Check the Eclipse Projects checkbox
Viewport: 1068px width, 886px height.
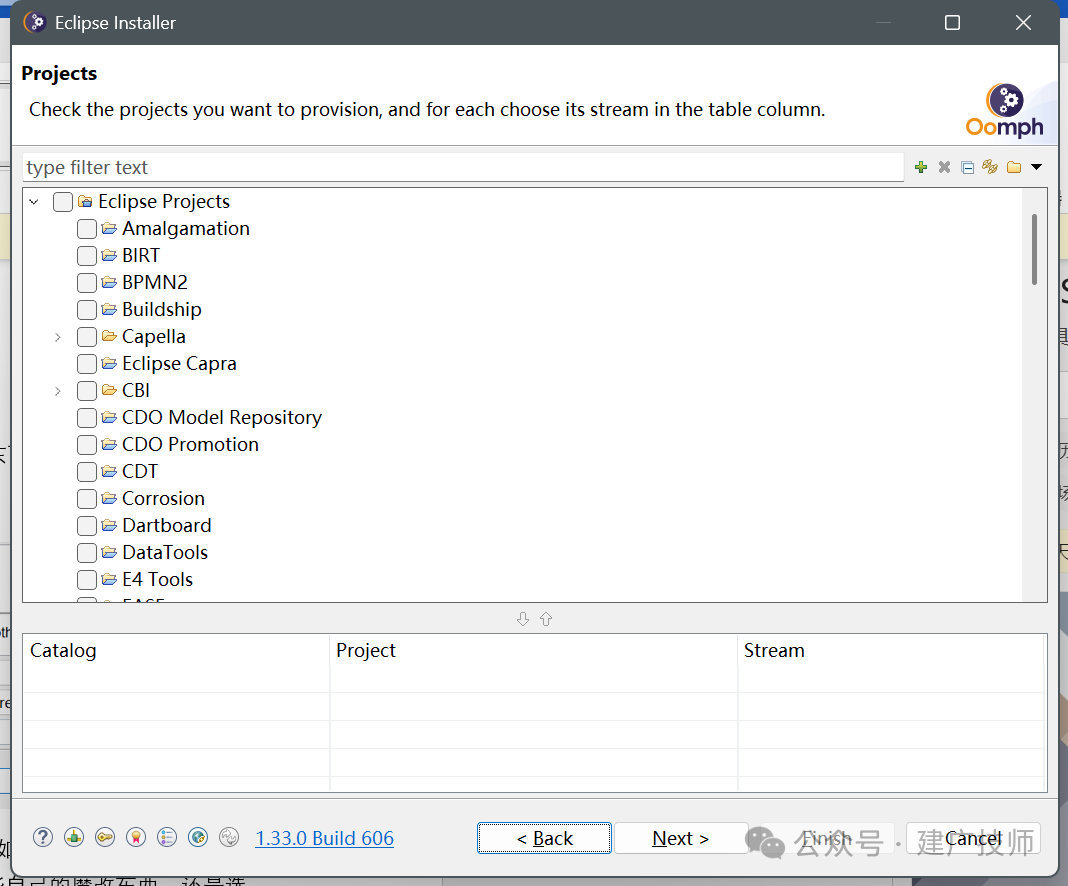[63, 202]
